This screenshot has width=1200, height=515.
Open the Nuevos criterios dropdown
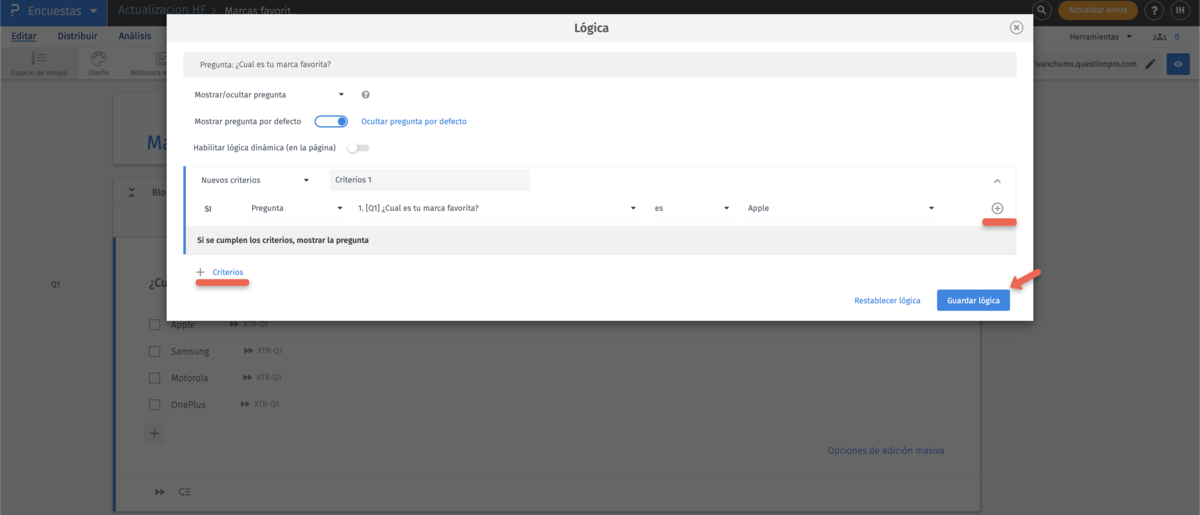coord(256,181)
